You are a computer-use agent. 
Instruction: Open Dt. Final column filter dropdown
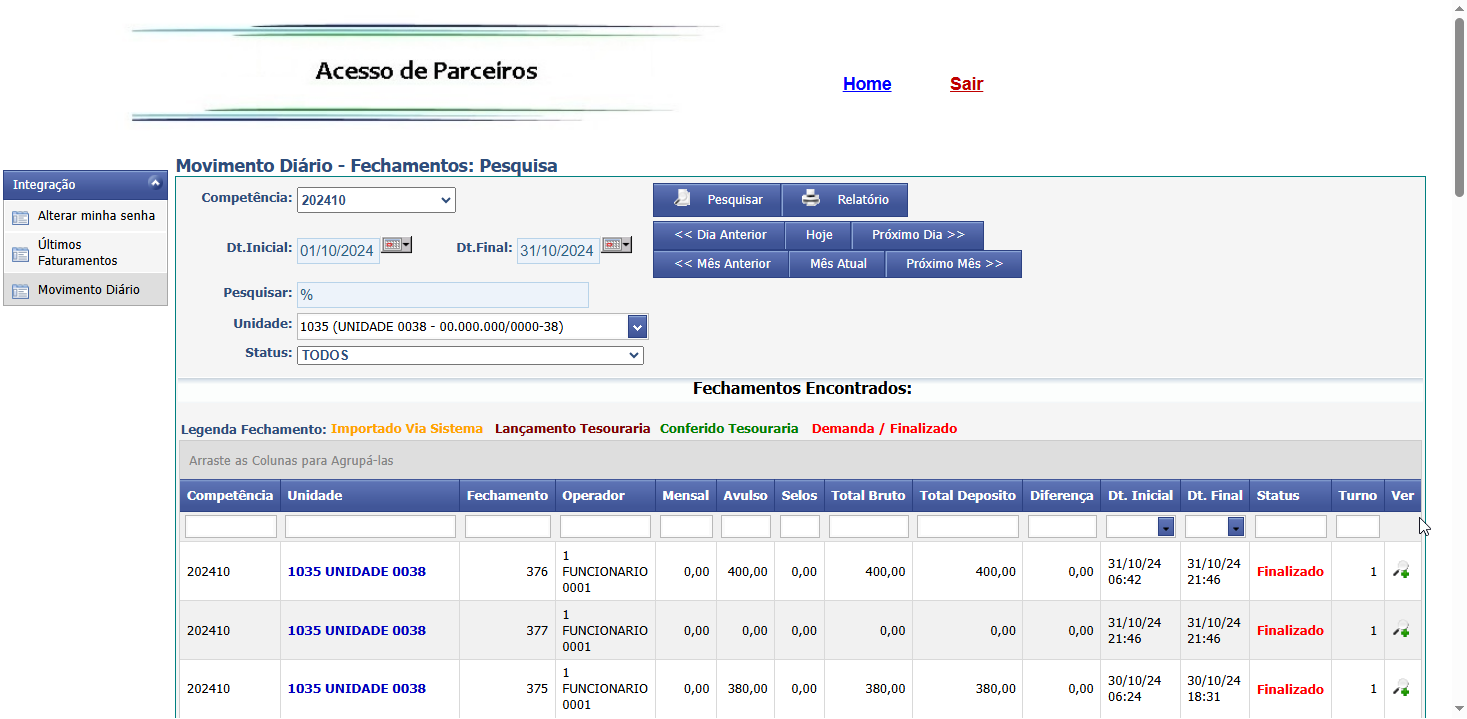(1236, 527)
